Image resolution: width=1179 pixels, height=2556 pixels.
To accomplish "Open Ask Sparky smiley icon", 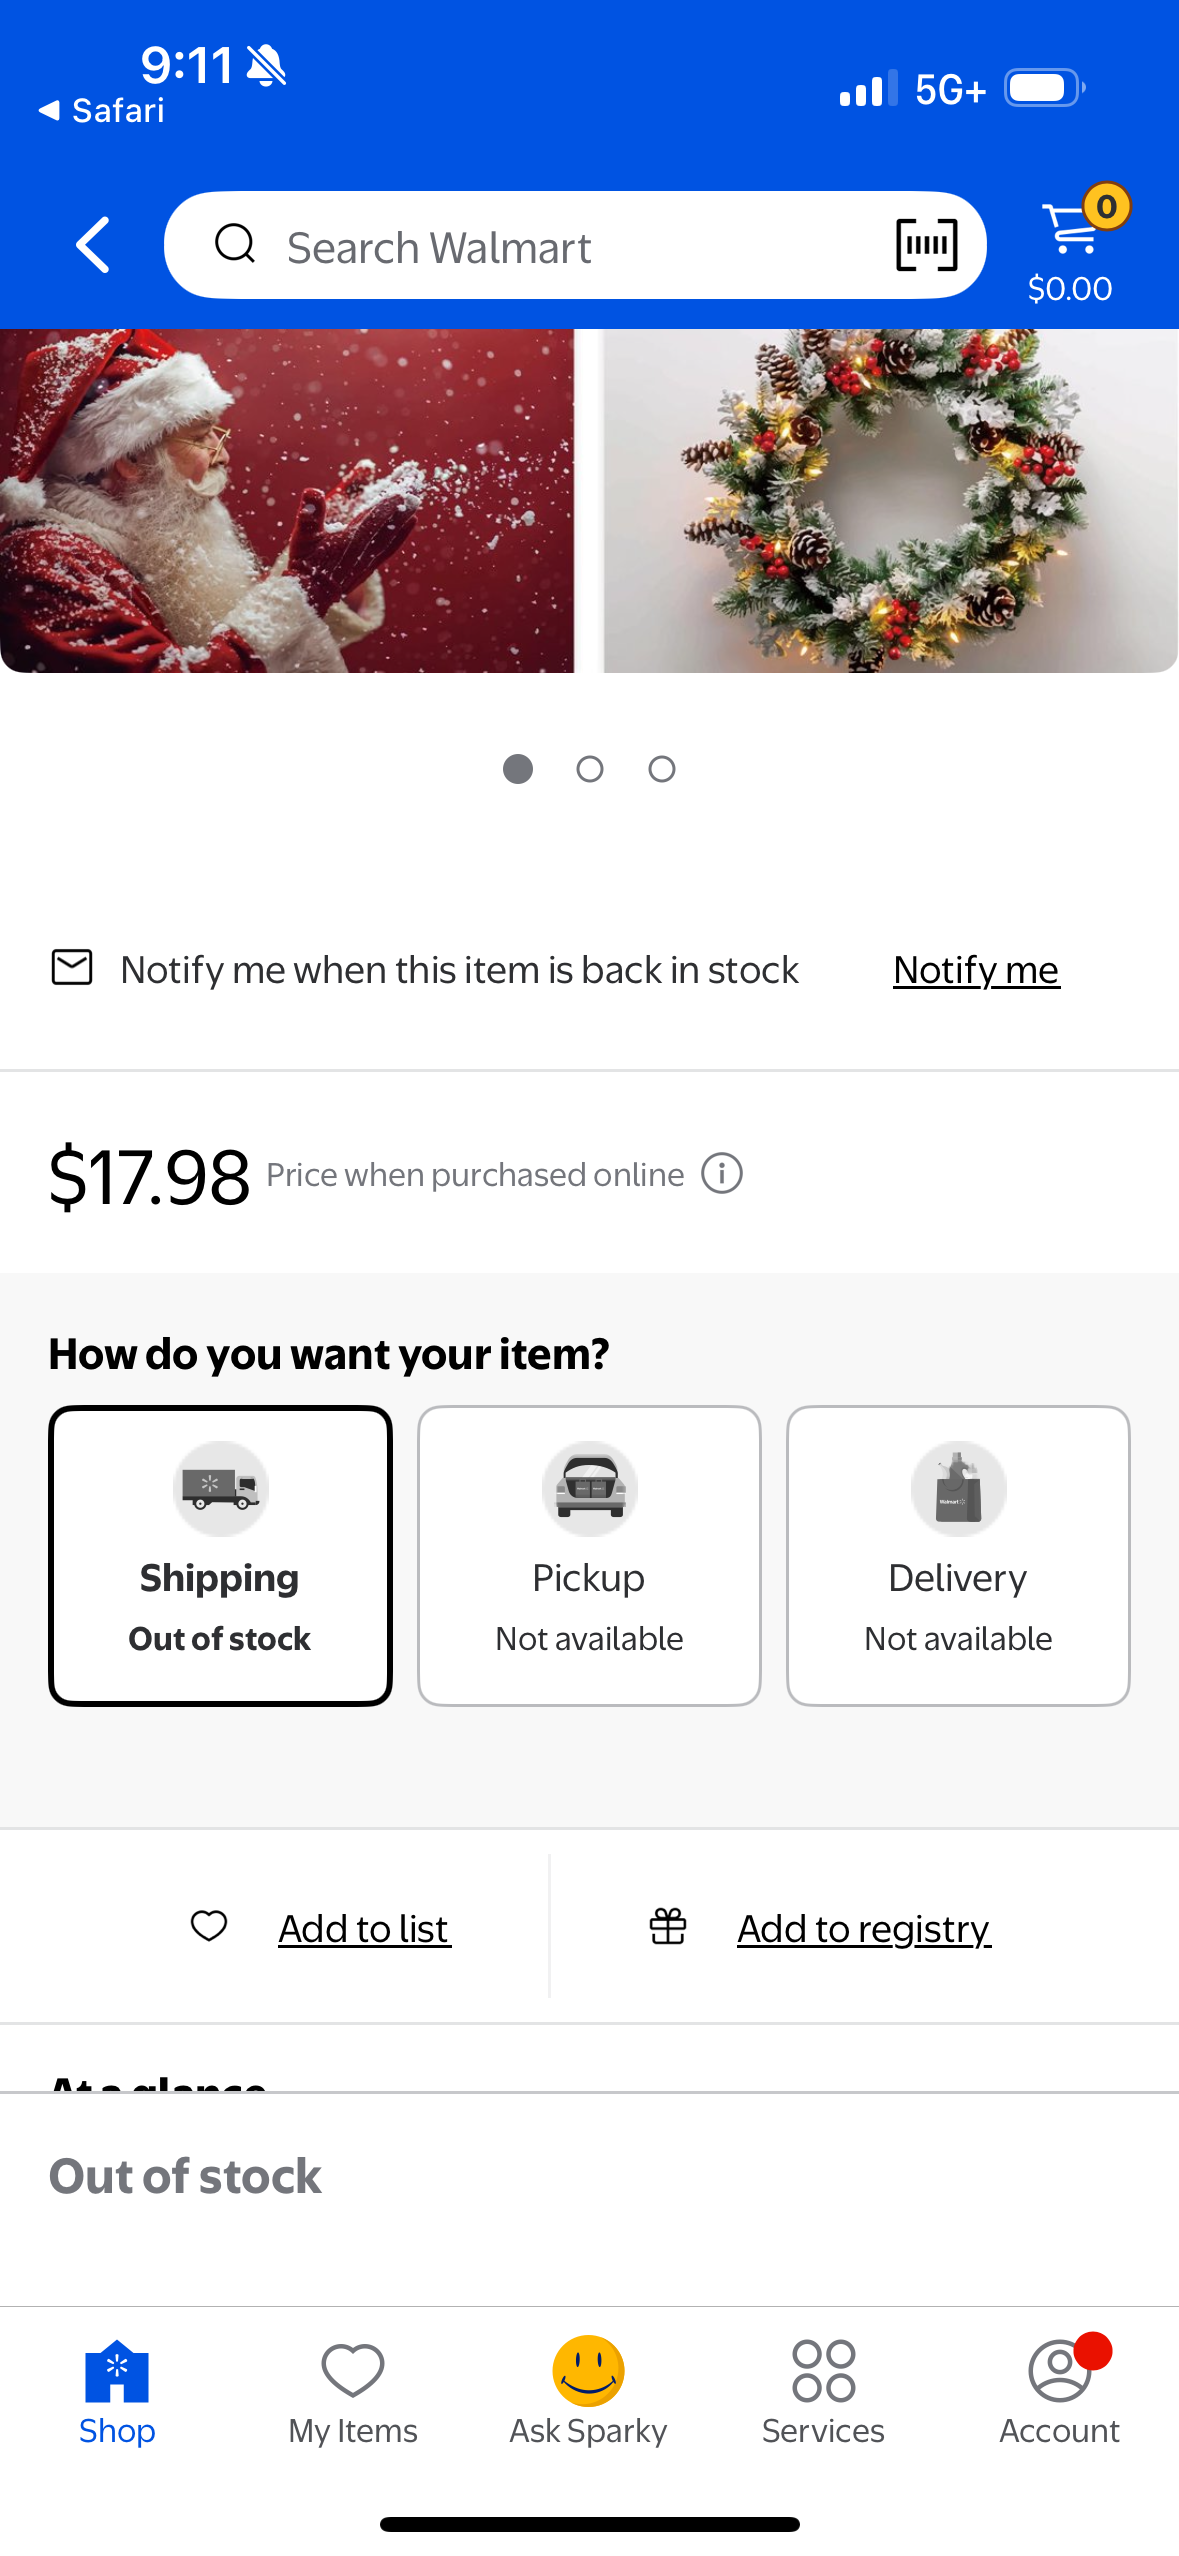I will [x=589, y=2370].
